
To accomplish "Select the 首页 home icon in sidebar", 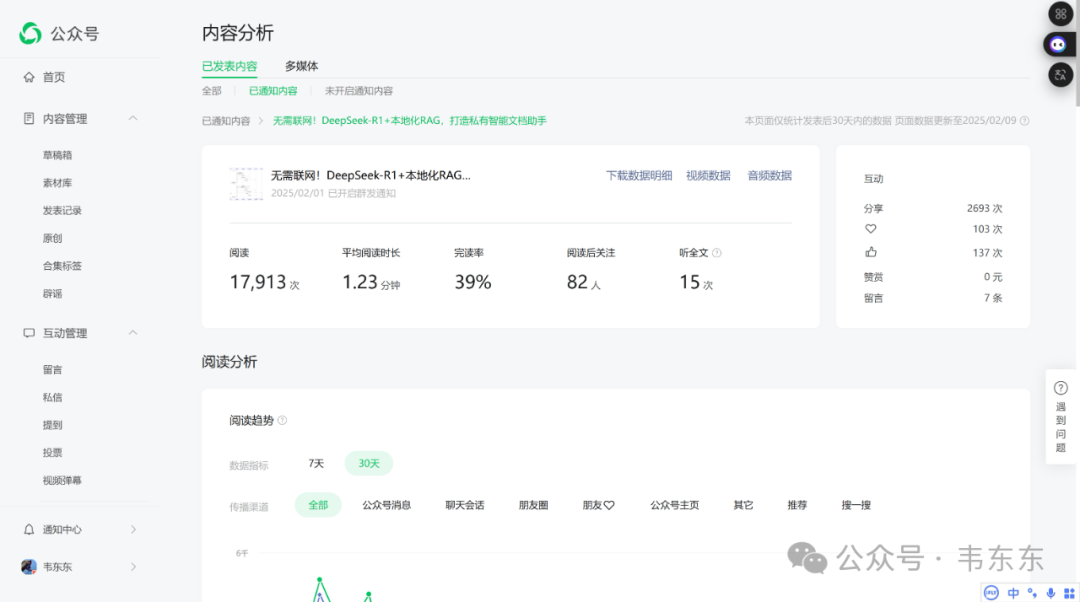I will 30,76.
